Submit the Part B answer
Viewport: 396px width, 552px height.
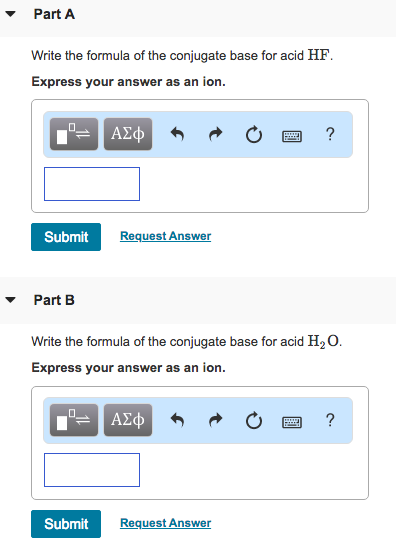(66, 524)
